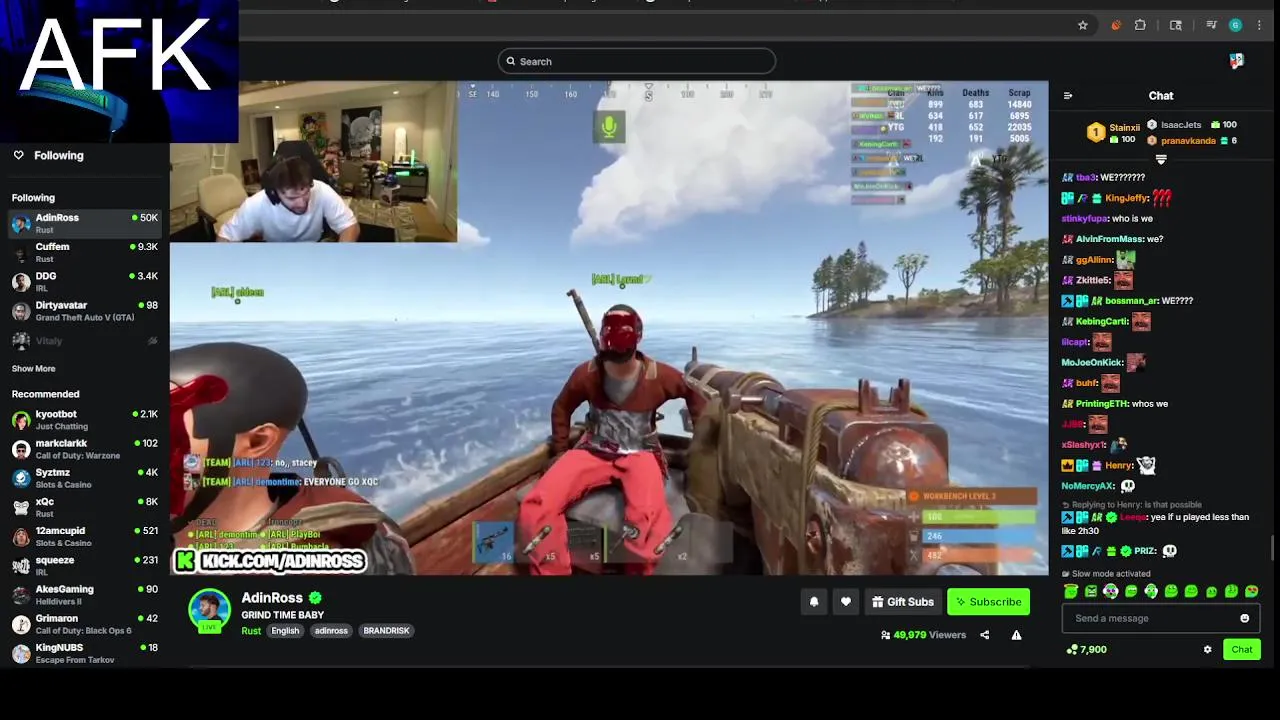Image resolution: width=1280 pixels, height=720 pixels.
Task: Open the AdinRoss channel name link
Action: [272, 598]
